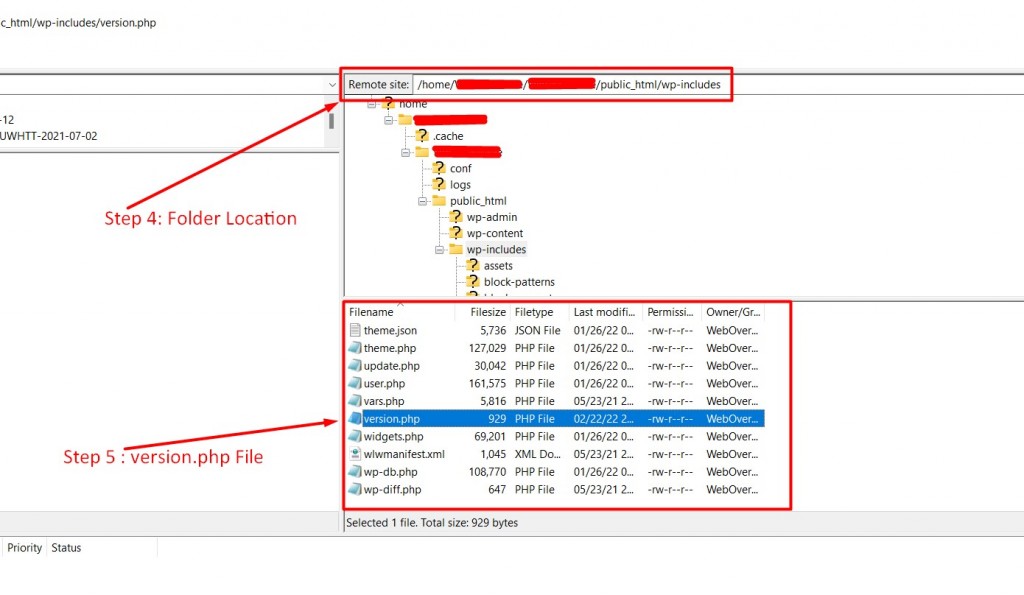Click the .cache folder question-mark icon
The height and width of the screenshot is (595, 1024).
click(x=422, y=136)
